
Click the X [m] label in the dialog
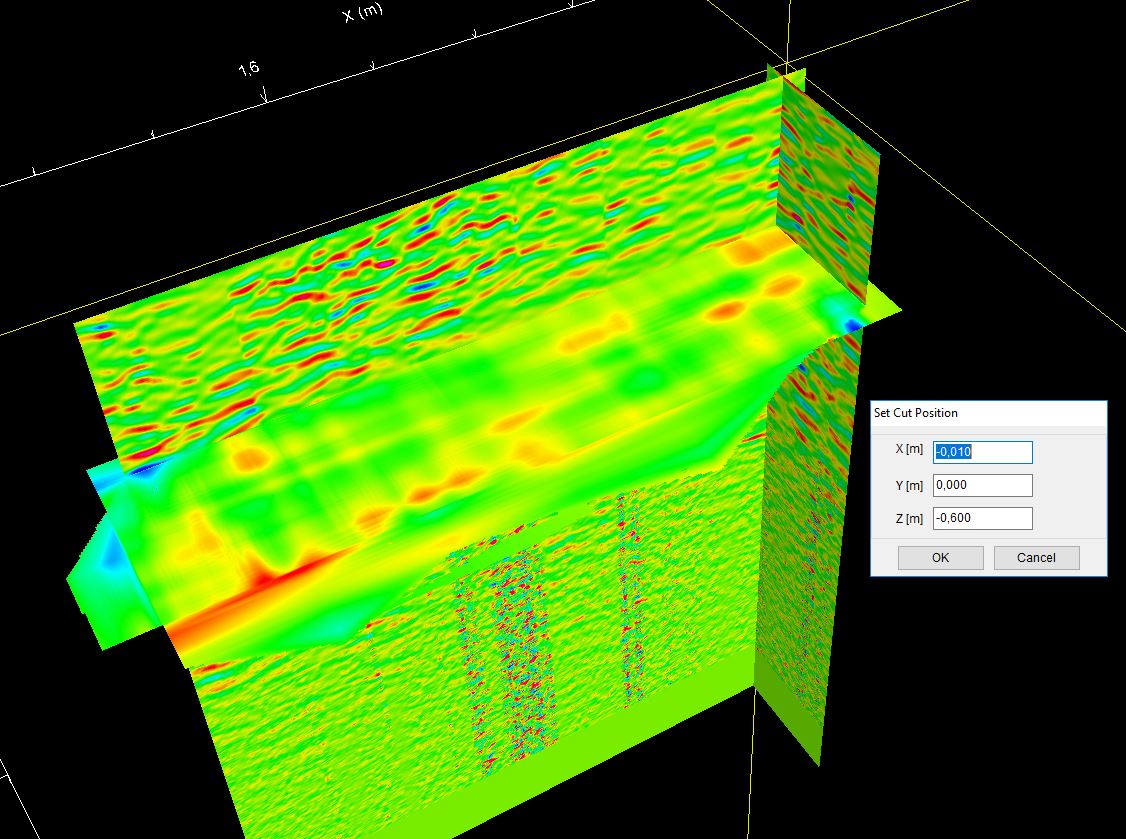[909, 450]
